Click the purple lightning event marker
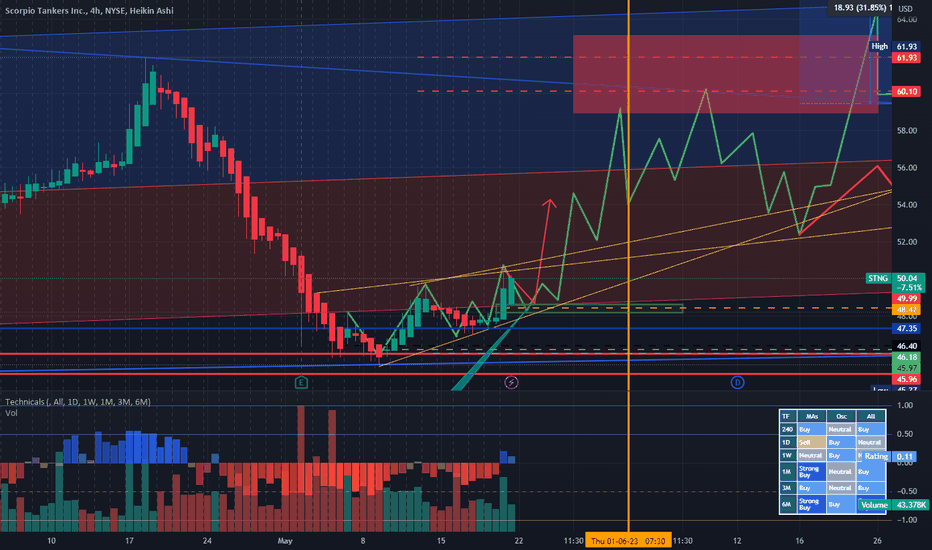Viewport: 932px width, 550px height. [x=511, y=382]
